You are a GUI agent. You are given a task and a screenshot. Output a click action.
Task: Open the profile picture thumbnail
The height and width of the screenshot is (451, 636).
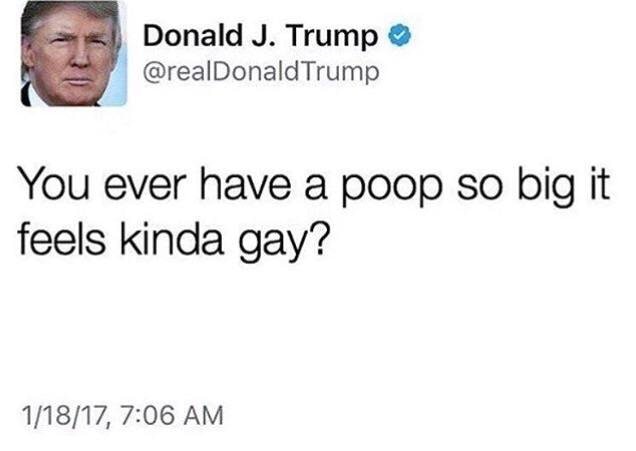tap(74, 54)
